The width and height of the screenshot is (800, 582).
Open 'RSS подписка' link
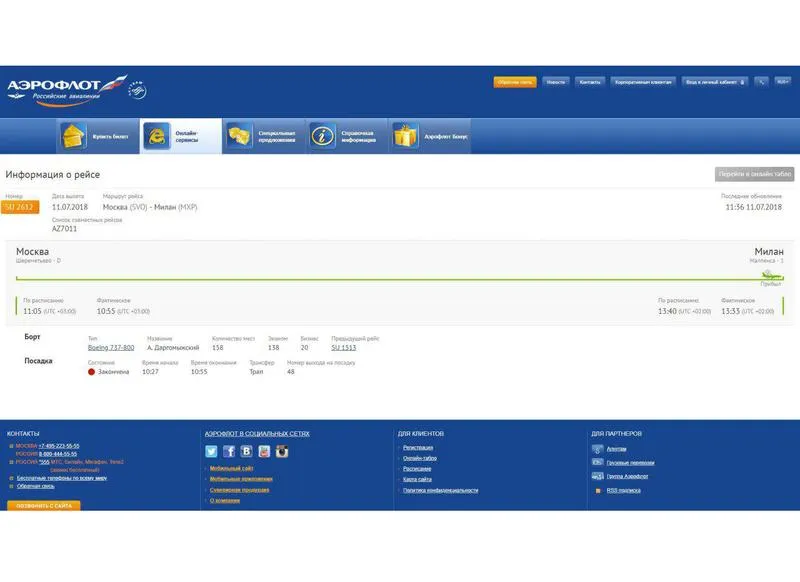pyautogui.click(x=623, y=491)
